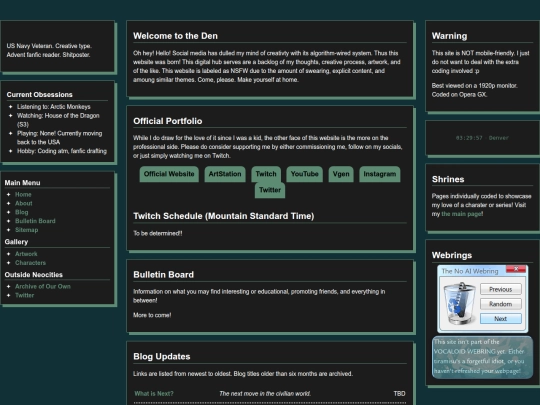Click Previous in No AI Webring

(501, 289)
